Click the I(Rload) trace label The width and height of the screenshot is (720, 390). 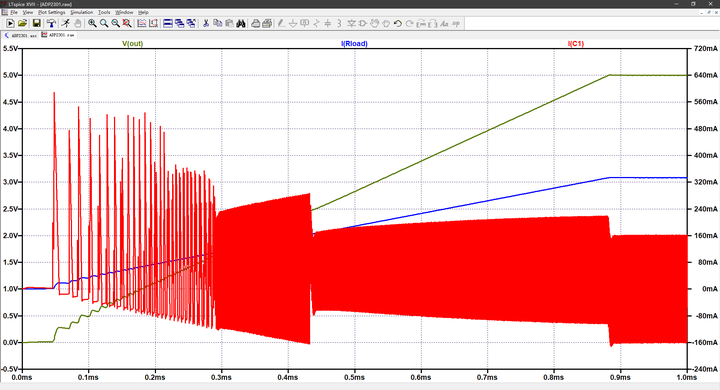click(354, 44)
